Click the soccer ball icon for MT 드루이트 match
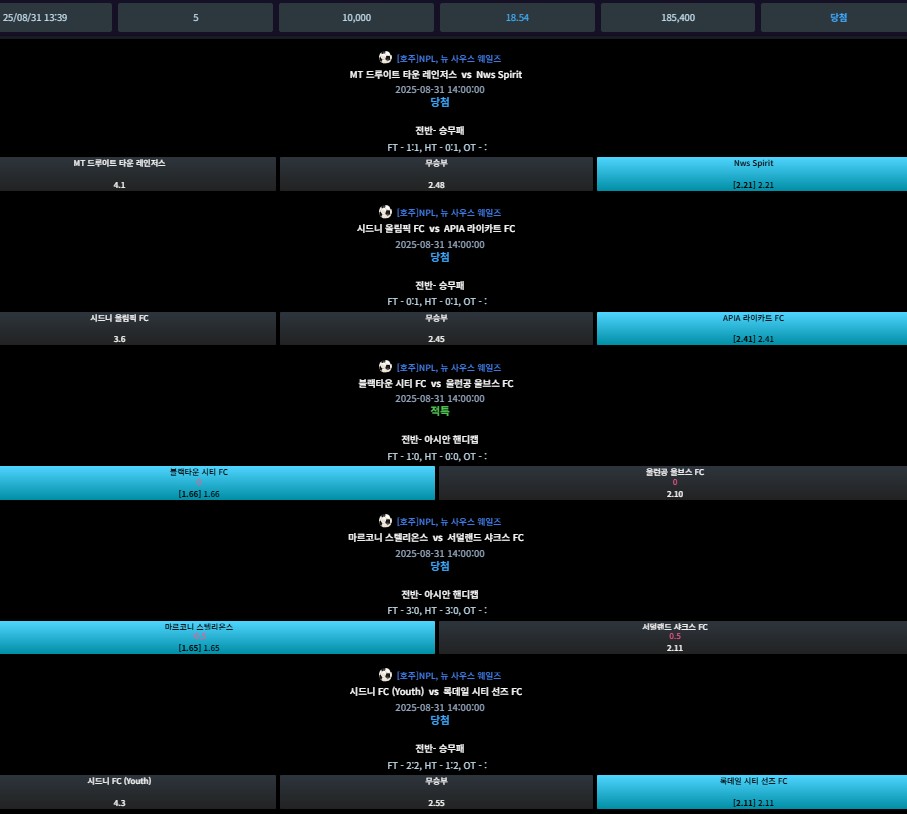The image size is (907, 814). coord(385,57)
